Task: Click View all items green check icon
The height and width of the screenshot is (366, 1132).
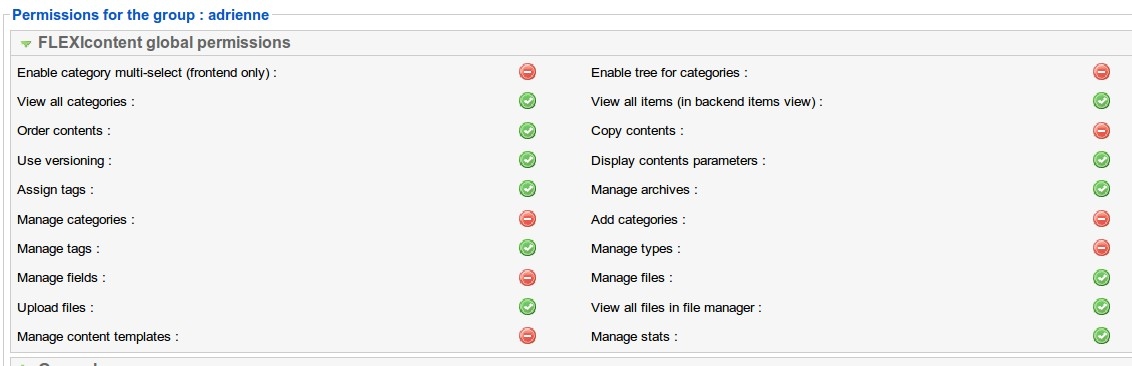Action: [1101, 101]
